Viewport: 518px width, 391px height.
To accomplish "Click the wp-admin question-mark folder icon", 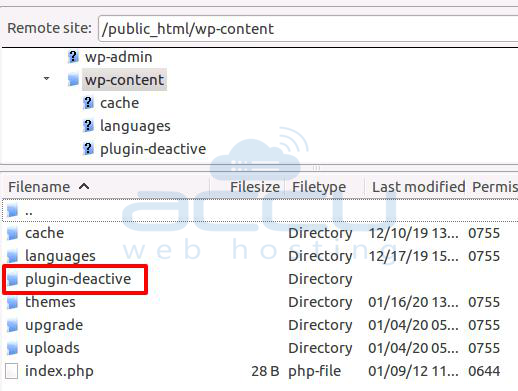I will (73, 57).
